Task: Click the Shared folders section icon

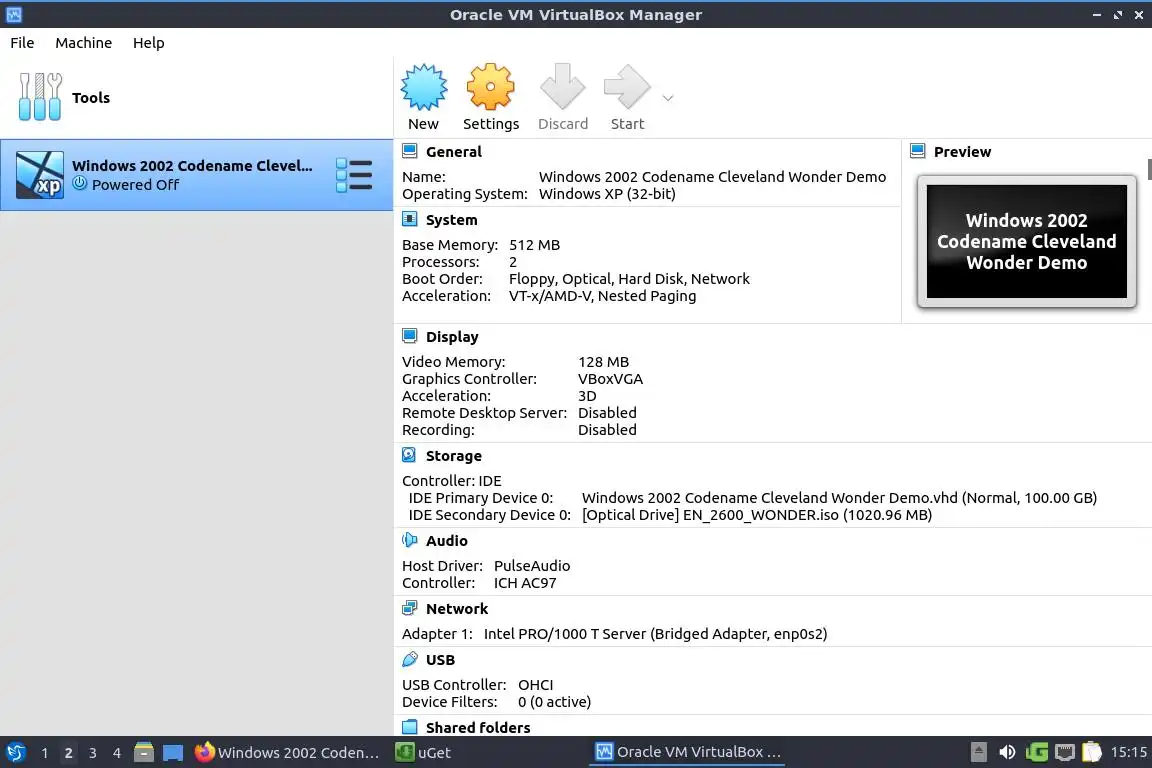Action: click(x=410, y=727)
